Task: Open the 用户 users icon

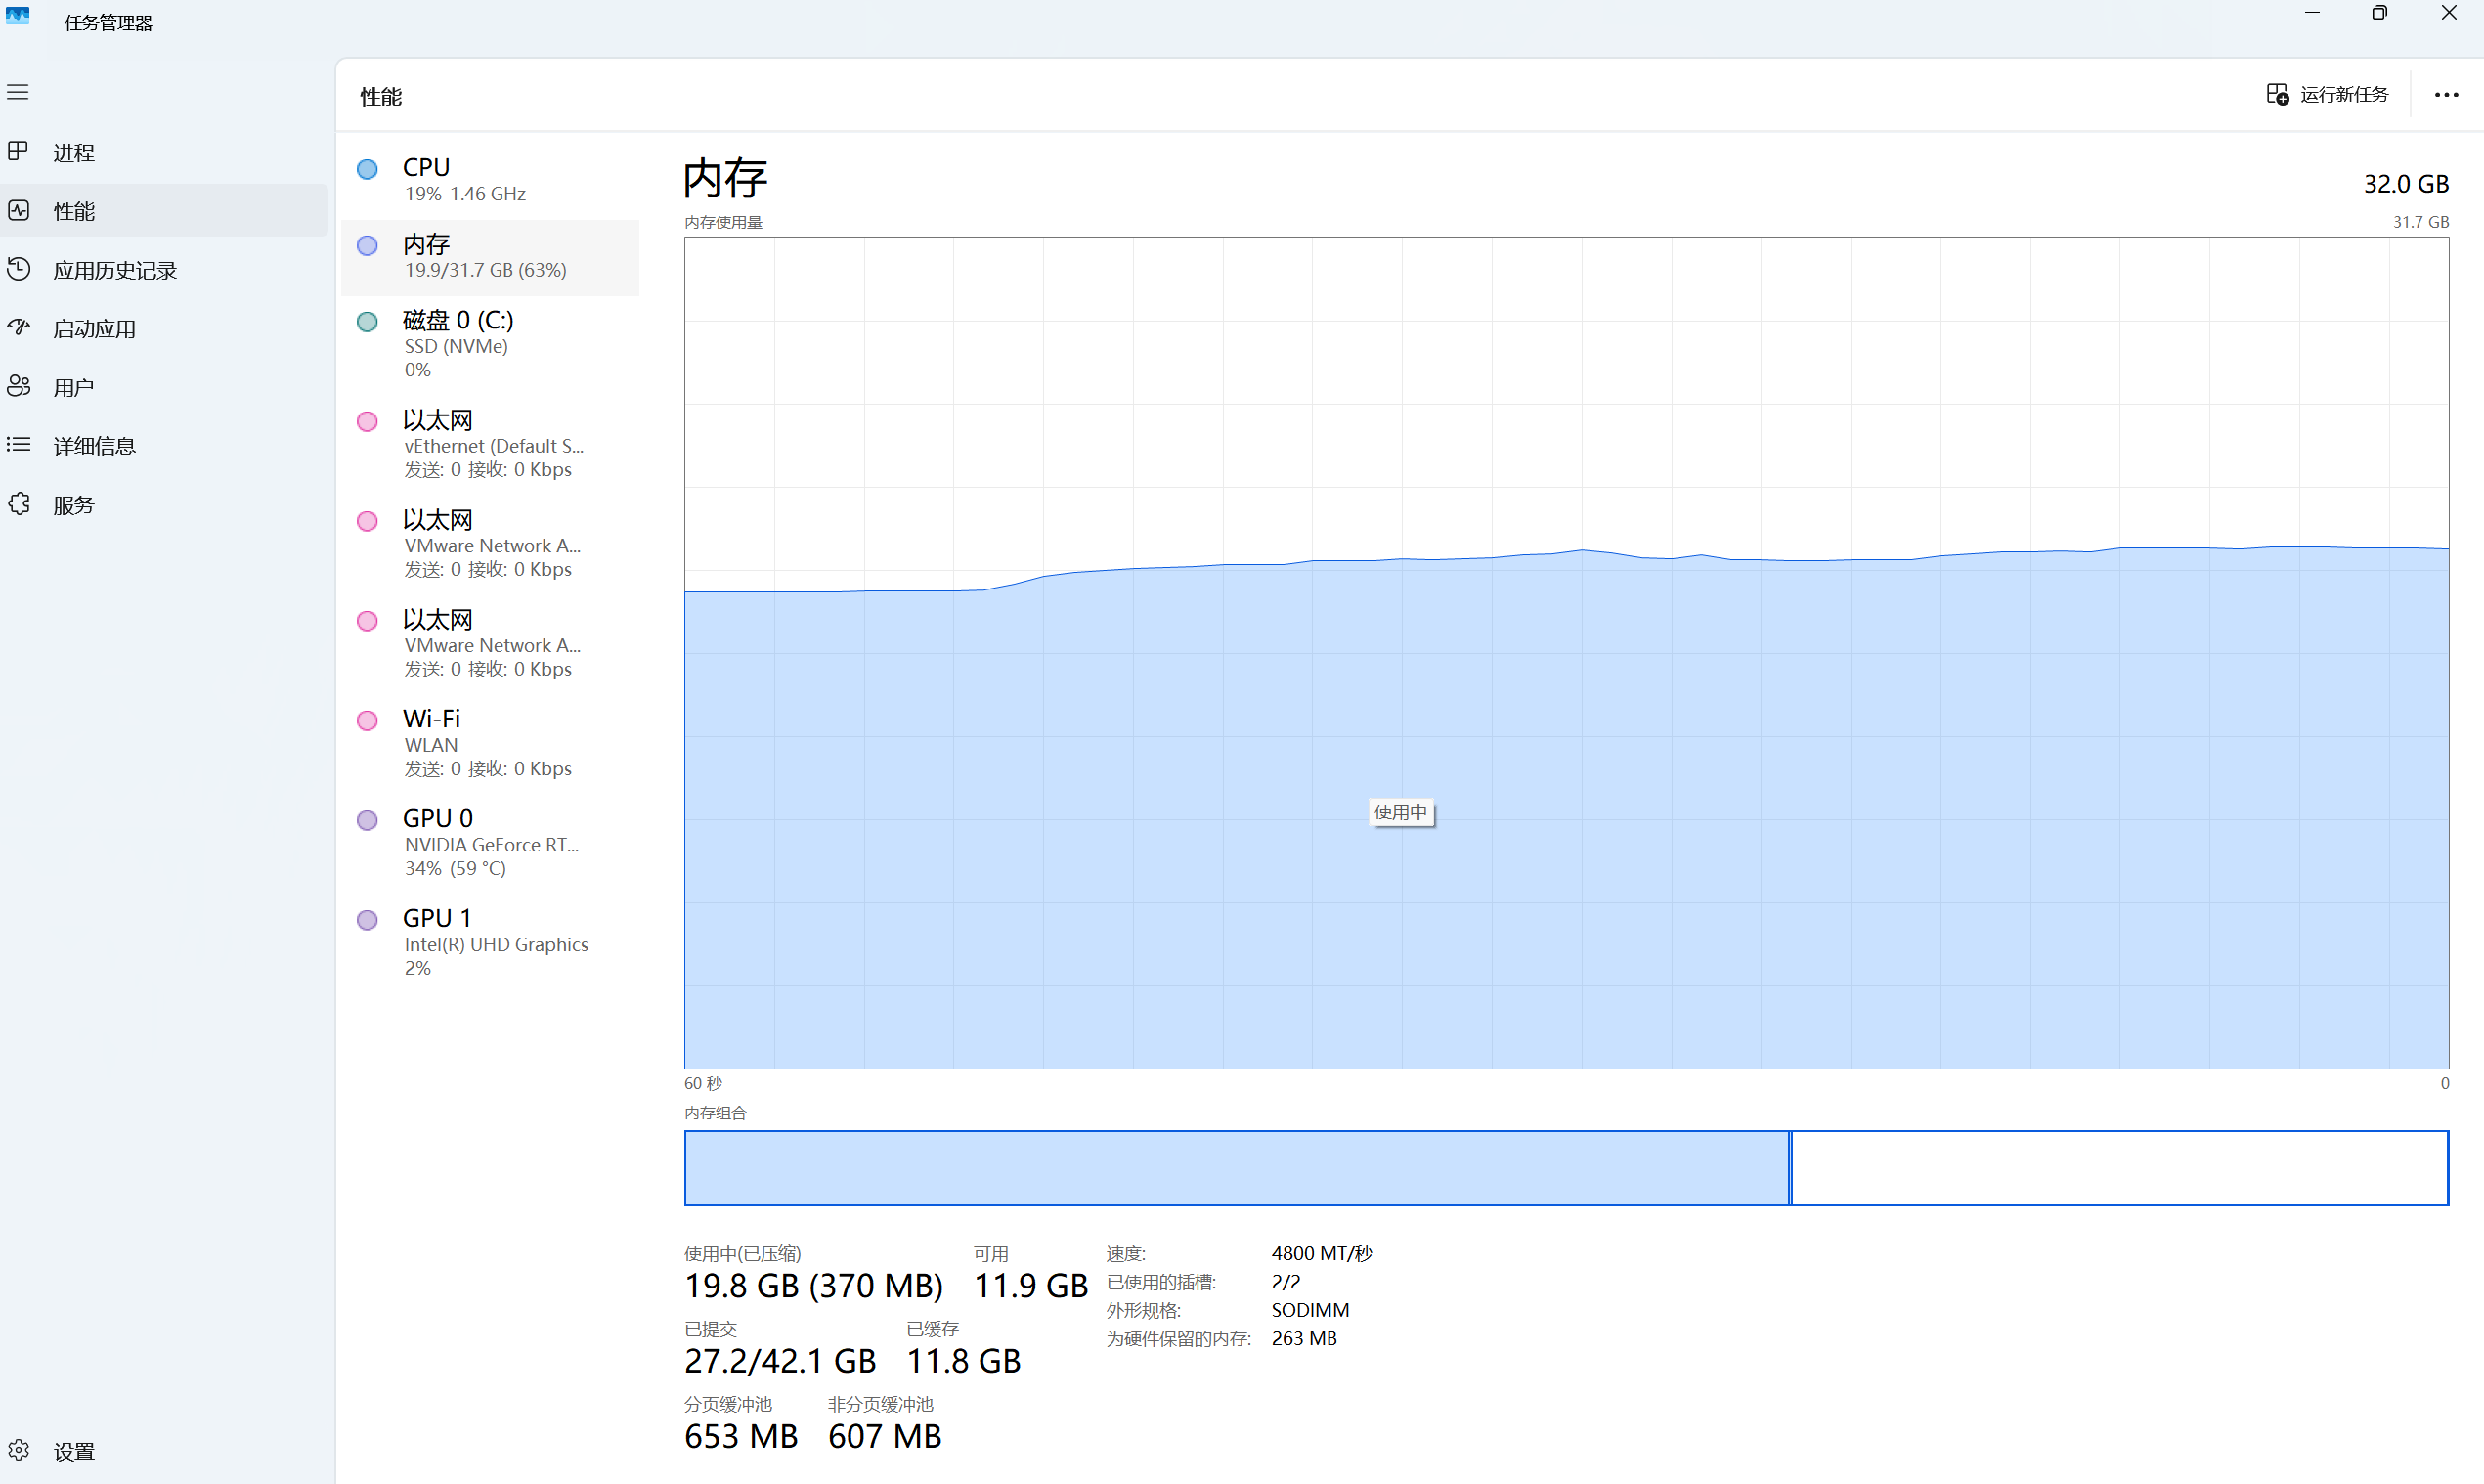Action: pyautogui.click(x=18, y=386)
